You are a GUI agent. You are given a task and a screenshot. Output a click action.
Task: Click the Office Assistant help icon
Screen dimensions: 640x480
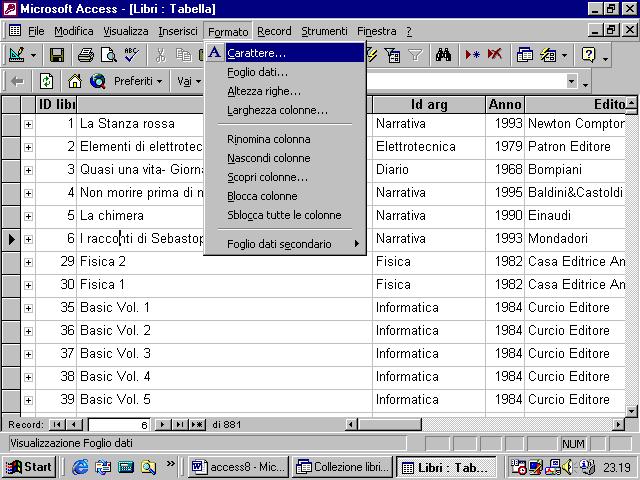click(x=589, y=55)
